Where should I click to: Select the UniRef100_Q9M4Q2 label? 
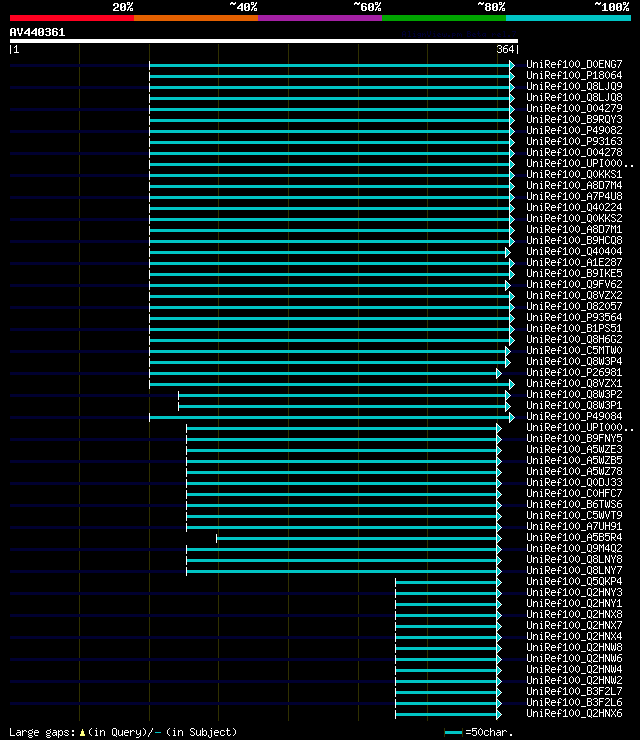point(574,548)
